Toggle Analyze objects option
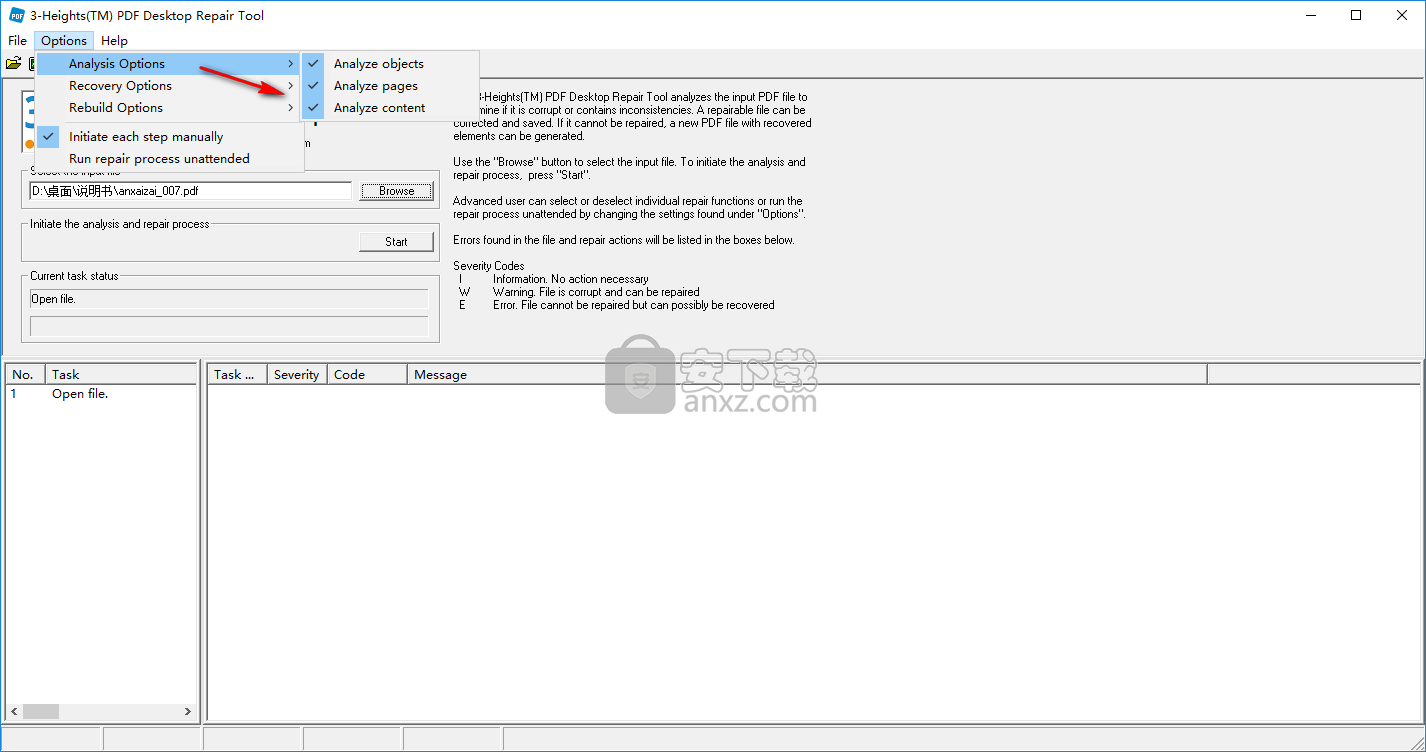This screenshot has width=1426, height=752. 390,64
